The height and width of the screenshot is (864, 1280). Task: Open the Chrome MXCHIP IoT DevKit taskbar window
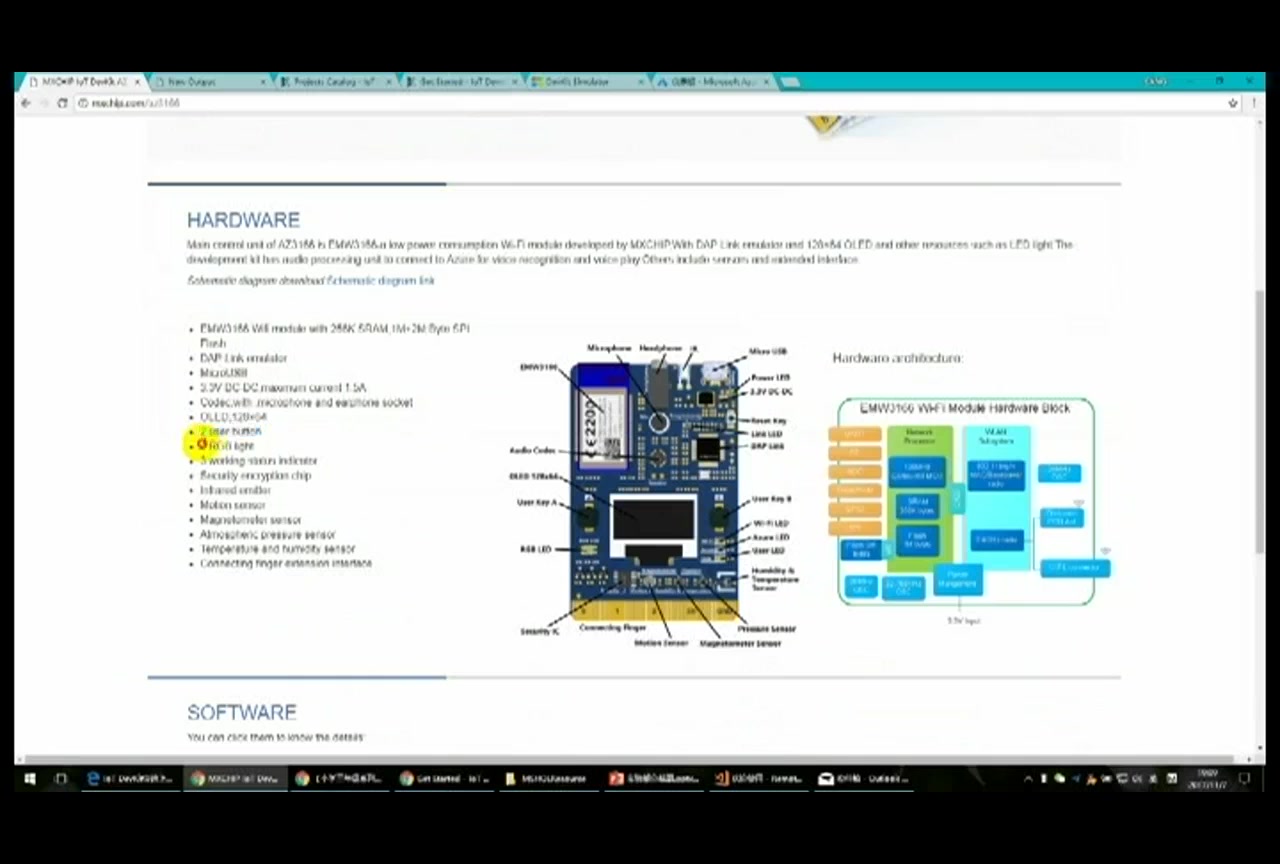pyautogui.click(x=236, y=778)
